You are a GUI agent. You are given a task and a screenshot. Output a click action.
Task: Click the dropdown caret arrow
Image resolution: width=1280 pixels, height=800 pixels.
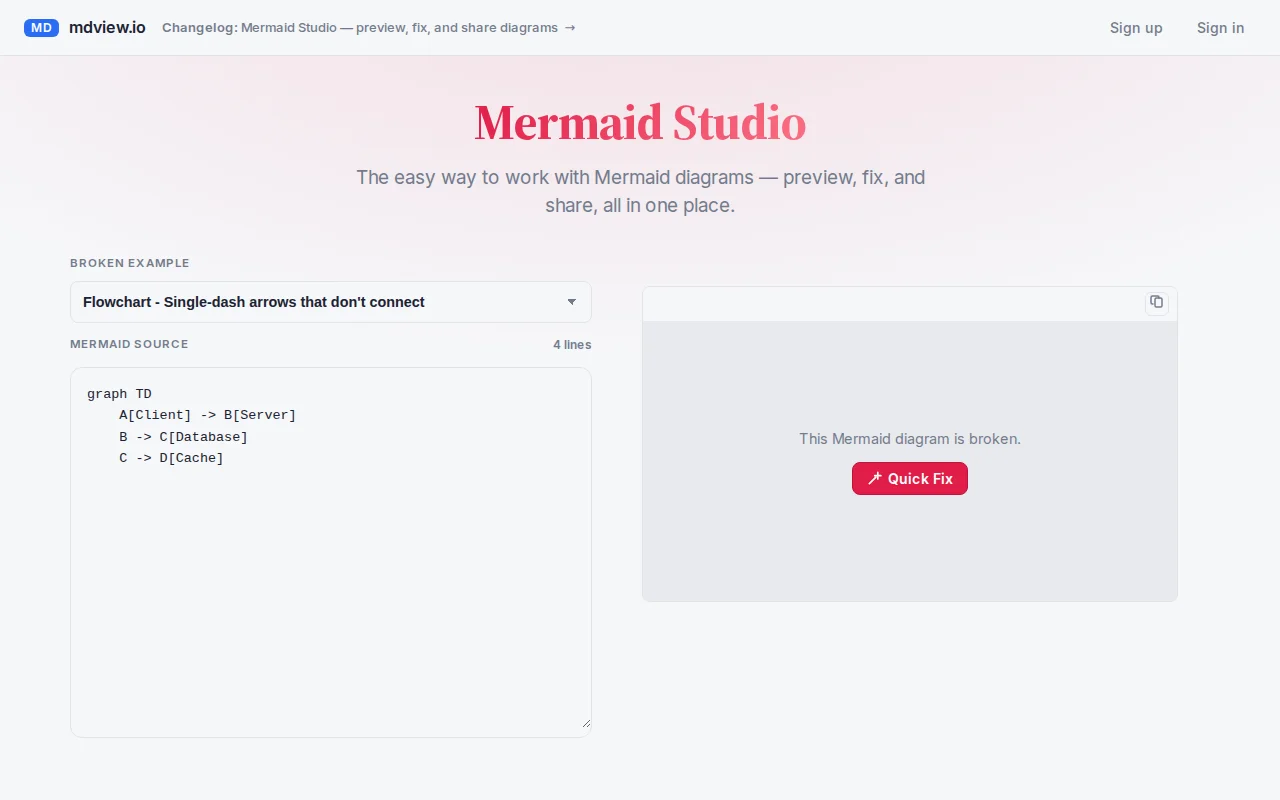pyautogui.click(x=572, y=302)
